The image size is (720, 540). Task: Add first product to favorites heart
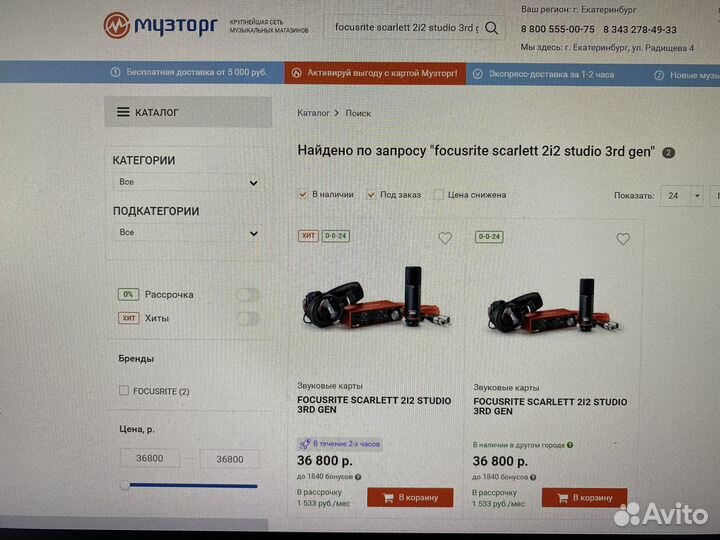444,238
